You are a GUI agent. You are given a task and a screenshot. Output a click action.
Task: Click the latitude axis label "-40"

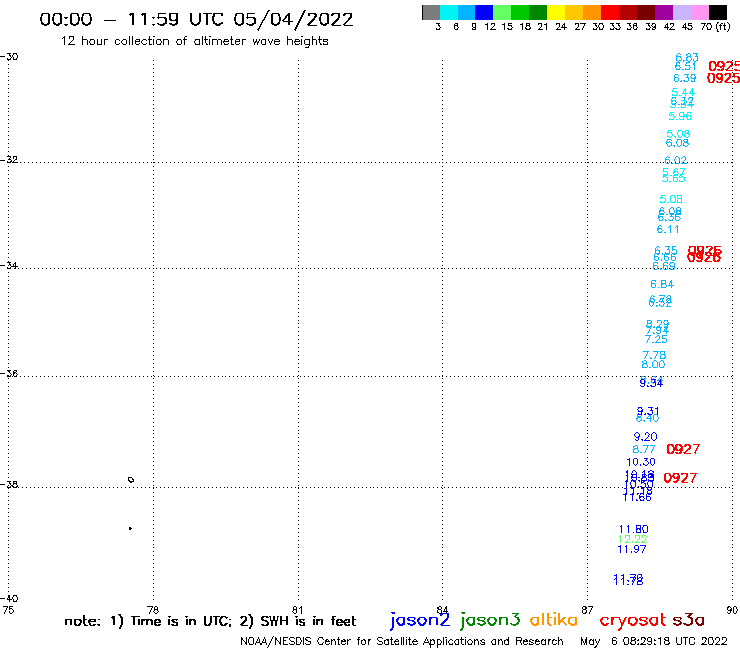(x=9, y=599)
